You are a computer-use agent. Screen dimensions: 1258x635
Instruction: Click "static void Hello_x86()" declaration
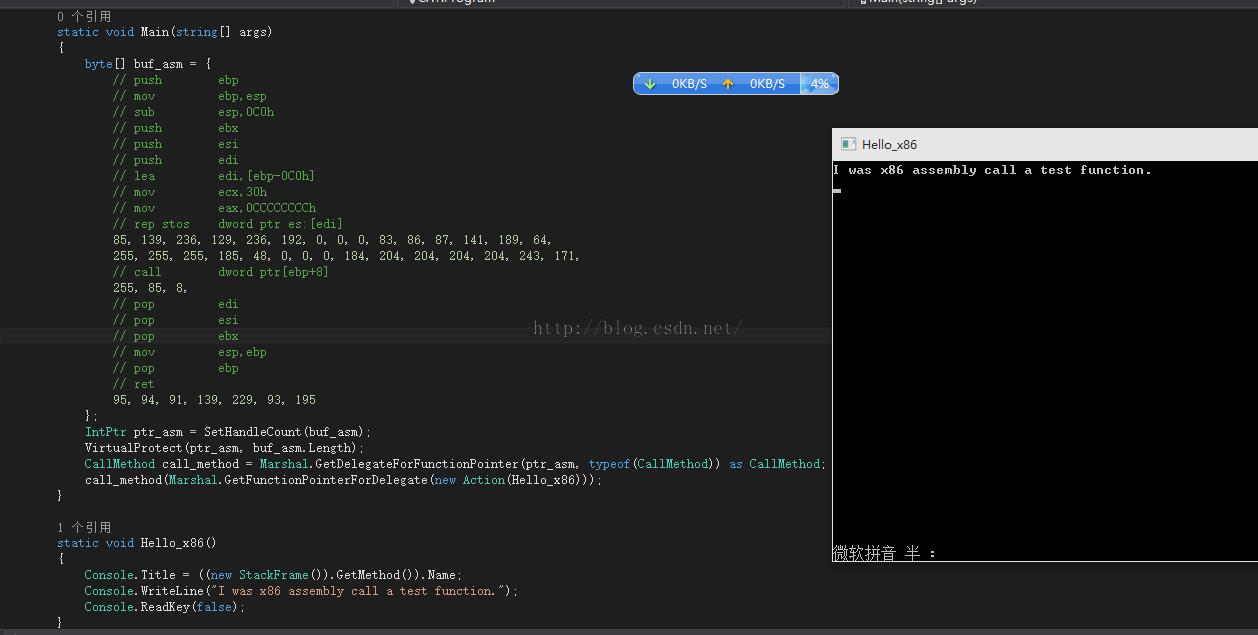click(137, 543)
